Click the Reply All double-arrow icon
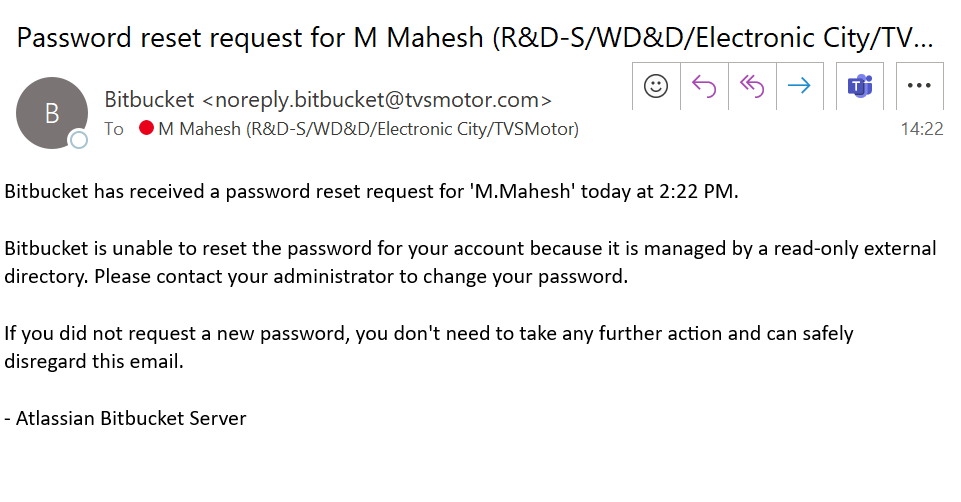This screenshot has width=961, height=502. [x=752, y=86]
